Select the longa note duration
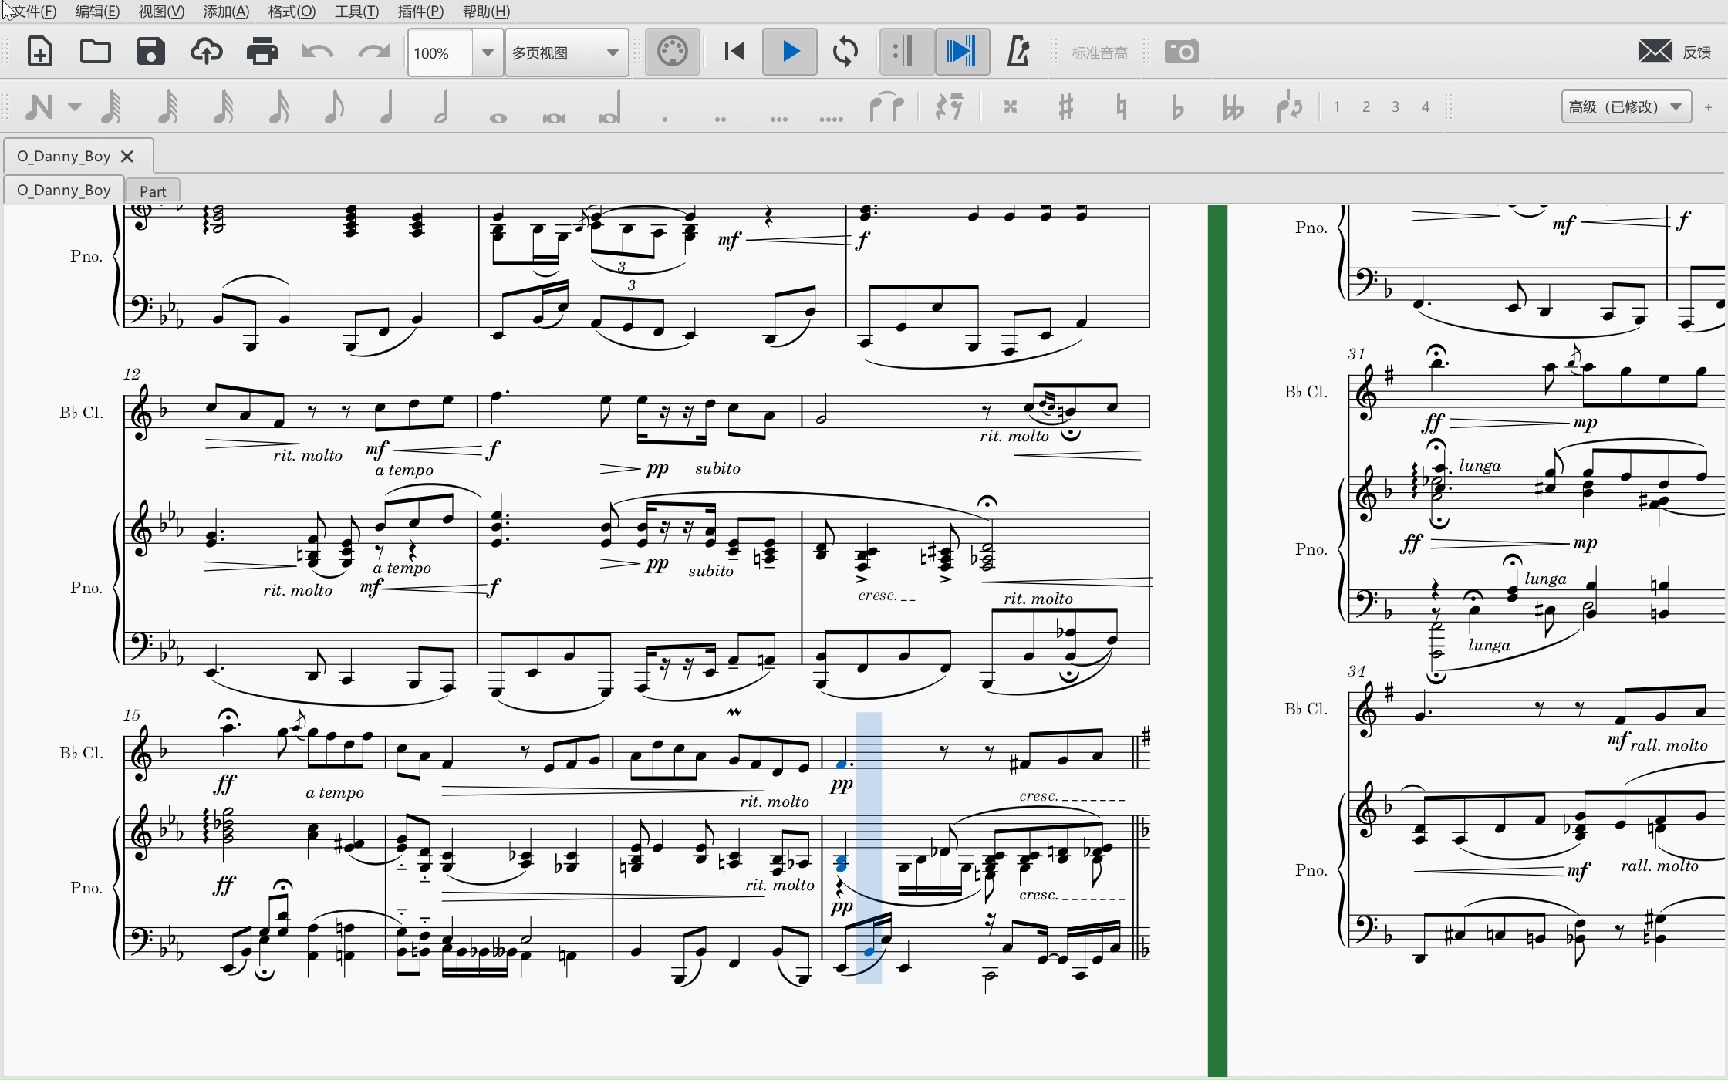 [x=610, y=107]
